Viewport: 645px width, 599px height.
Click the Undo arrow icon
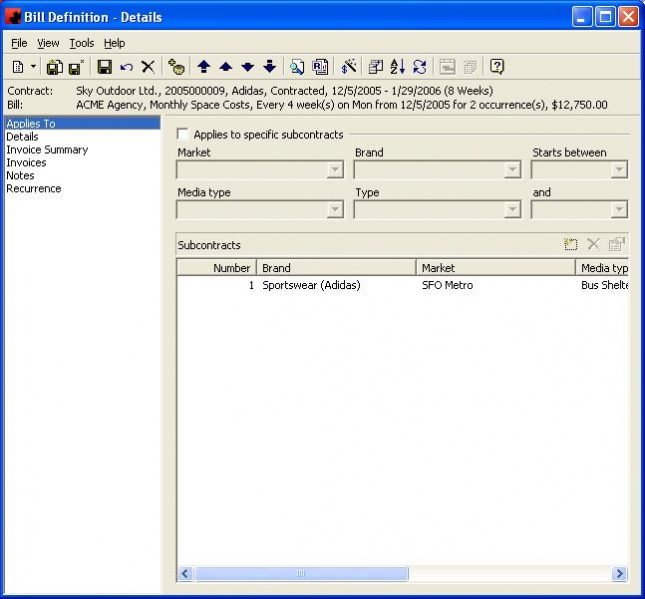coord(126,67)
